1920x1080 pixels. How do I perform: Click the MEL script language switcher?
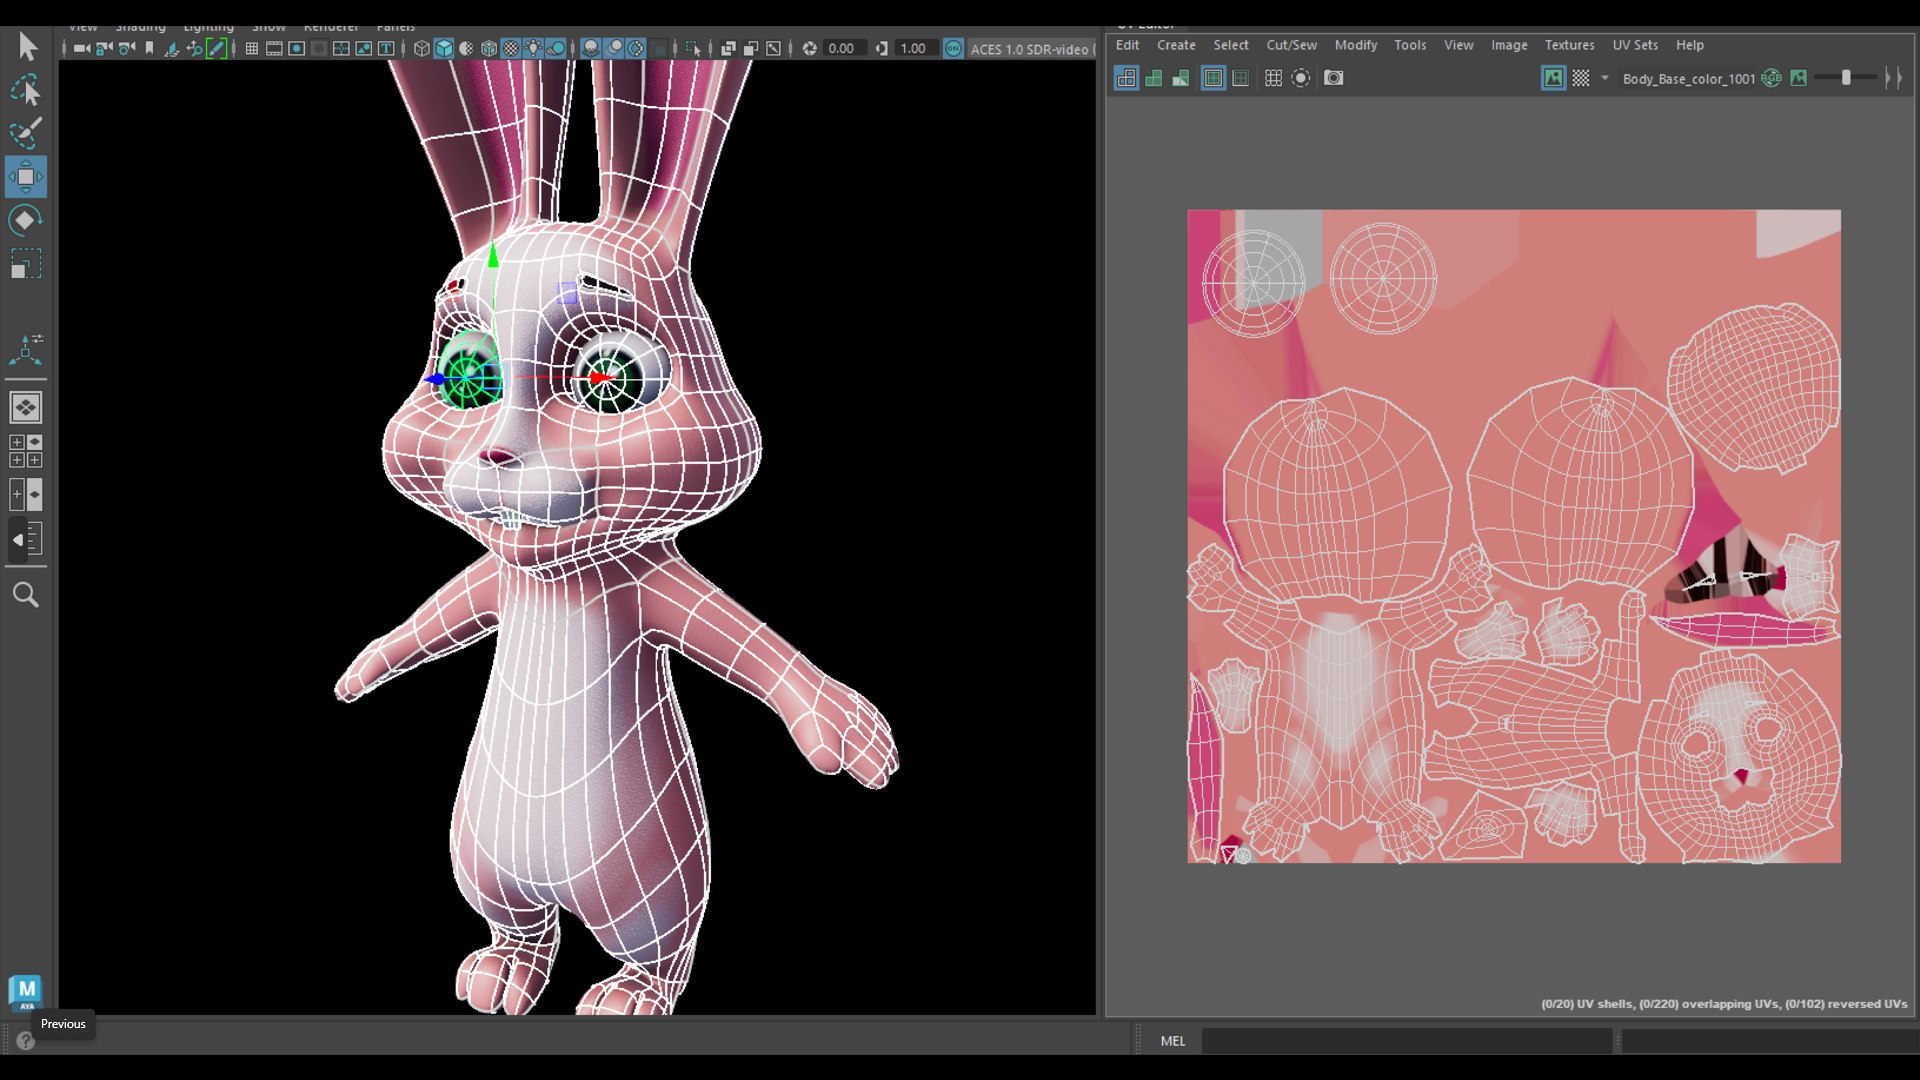coord(1172,1041)
